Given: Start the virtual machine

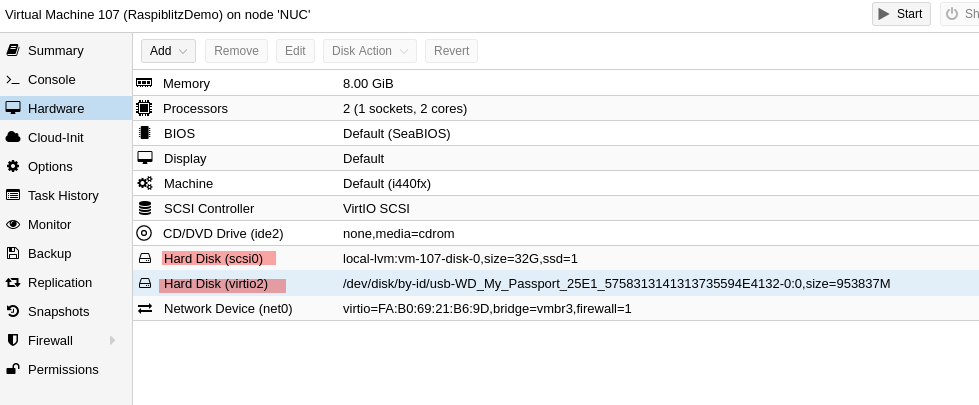Looking at the screenshot, I should 901,14.
